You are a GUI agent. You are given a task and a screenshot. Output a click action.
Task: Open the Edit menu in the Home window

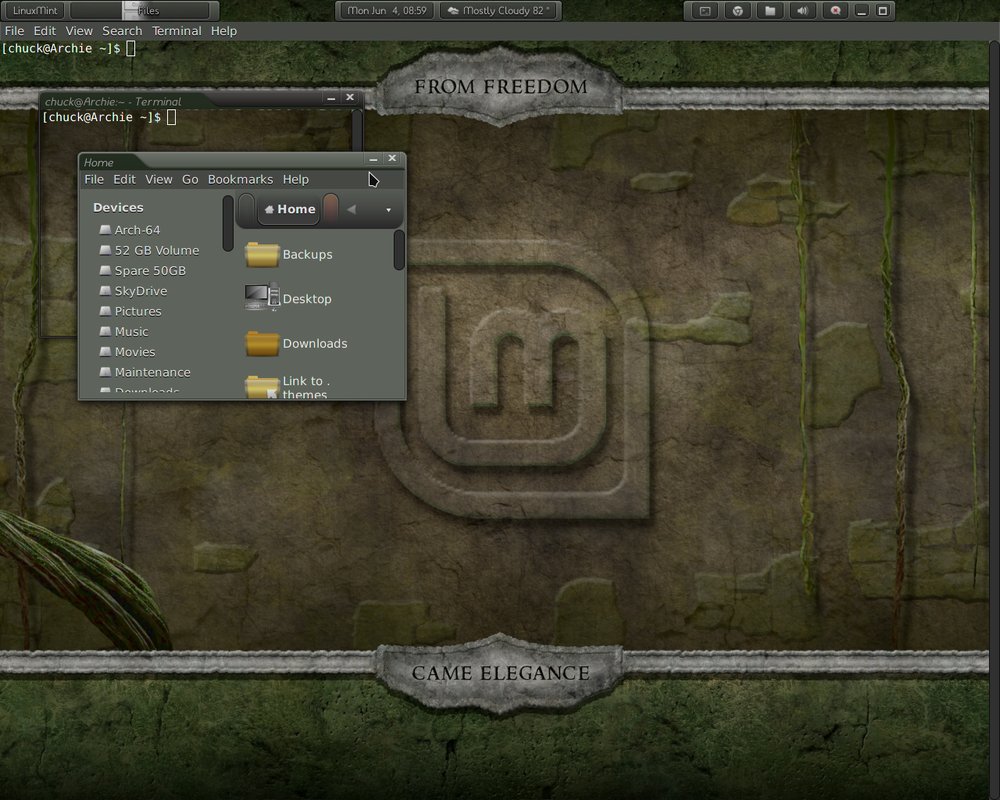coord(124,179)
